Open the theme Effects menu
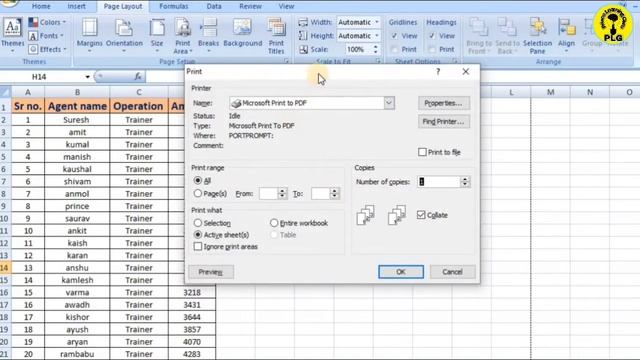 [x=47, y=49]
